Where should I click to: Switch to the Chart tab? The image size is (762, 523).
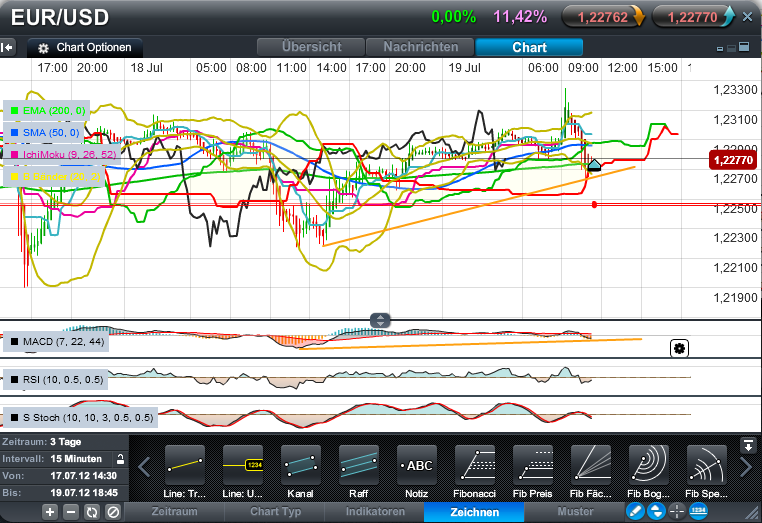[x=529, y=47]
